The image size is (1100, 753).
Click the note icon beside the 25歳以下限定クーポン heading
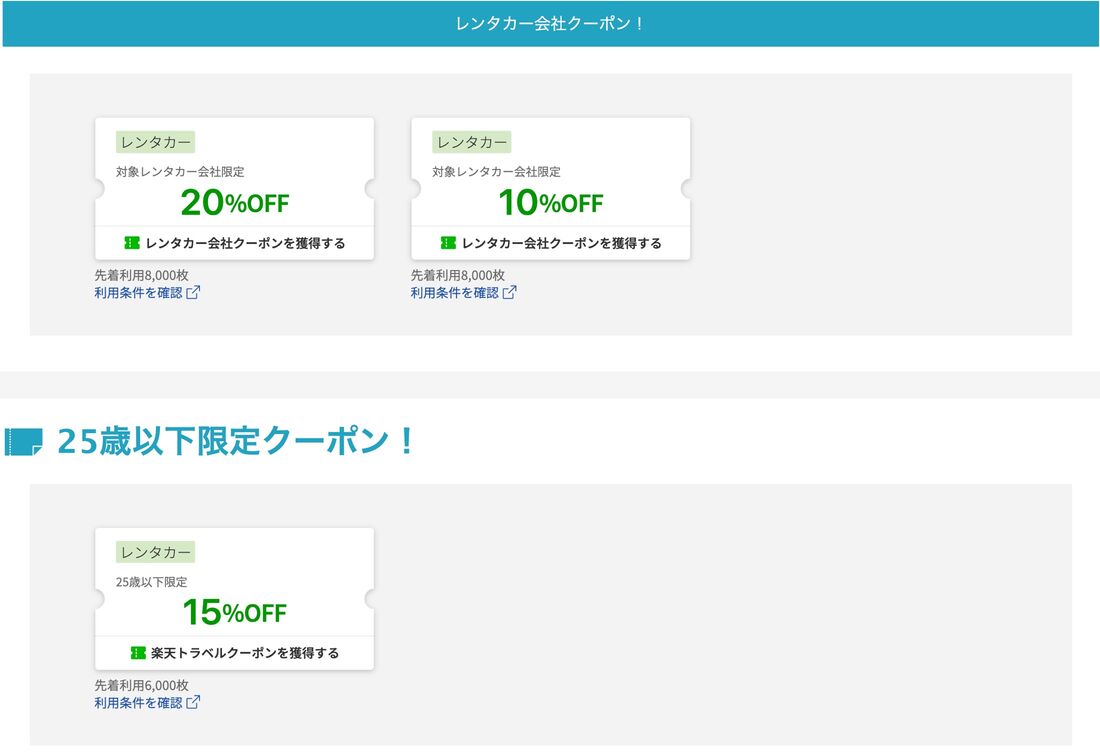coord(24,441)
